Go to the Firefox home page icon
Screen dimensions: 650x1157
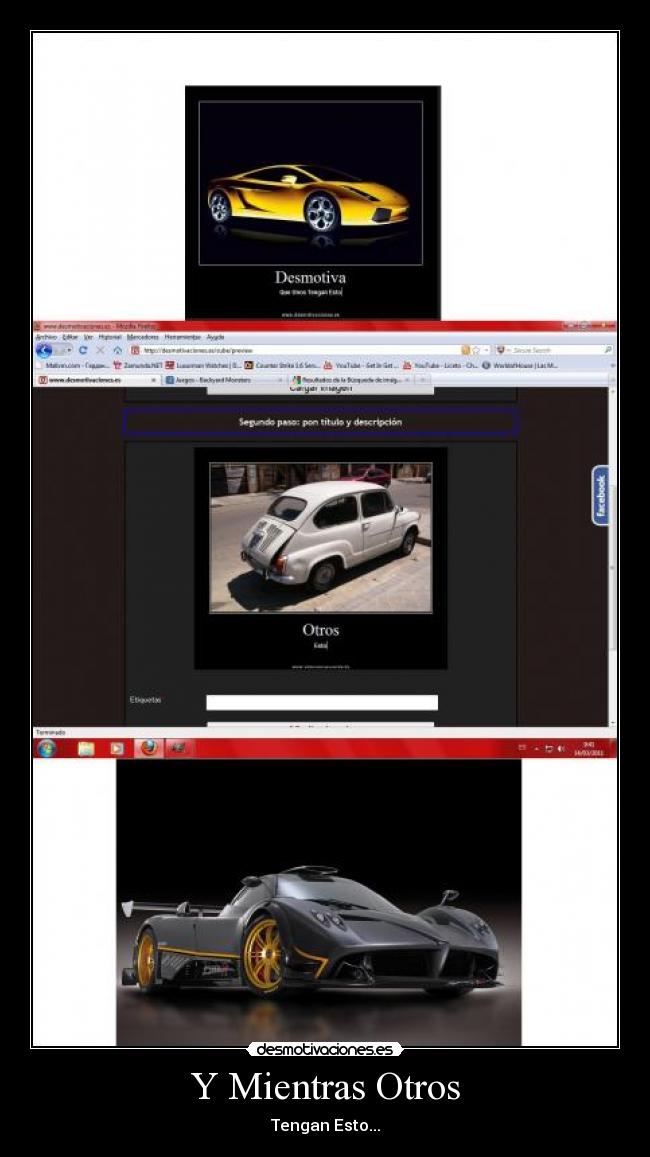(117, 350)
